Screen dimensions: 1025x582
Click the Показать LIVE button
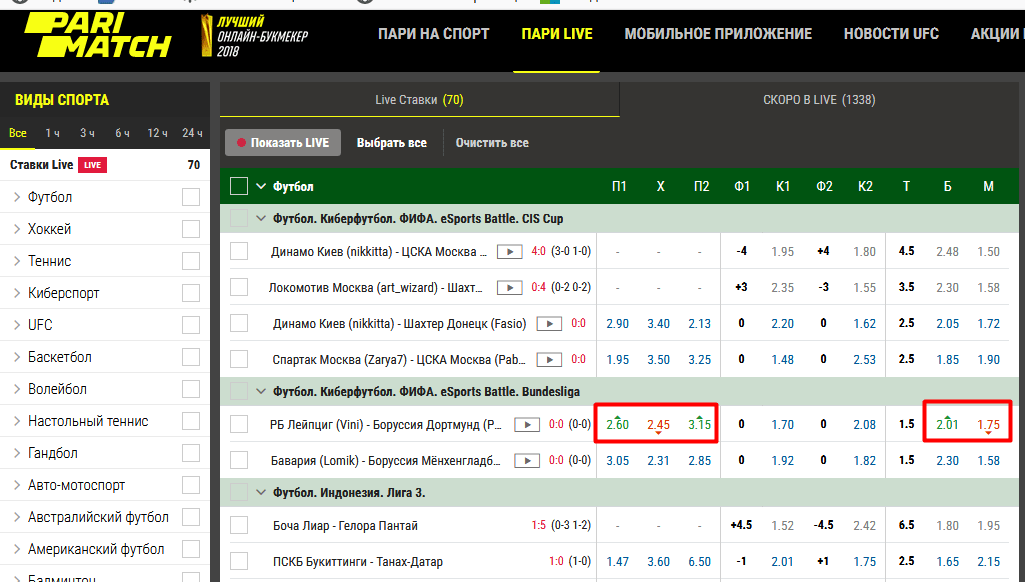click(x=283, y=143)
